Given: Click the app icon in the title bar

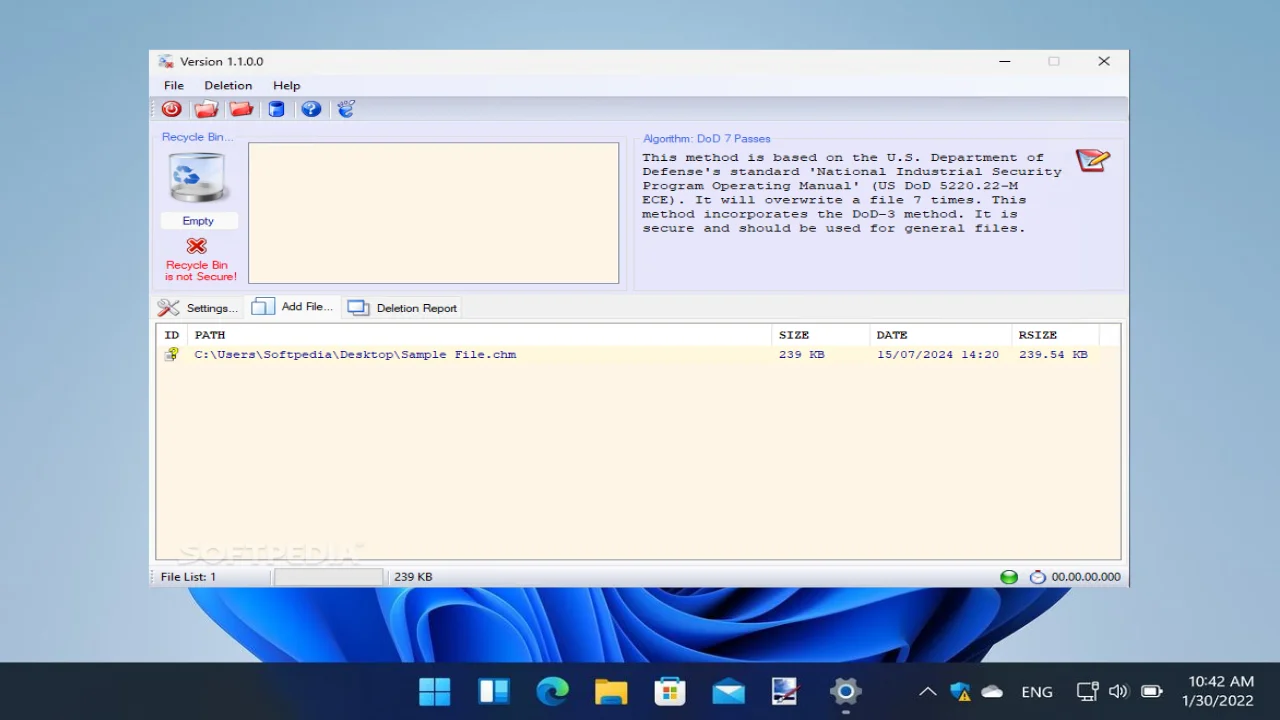Looking at the screenshot, I should pos(166,62).
